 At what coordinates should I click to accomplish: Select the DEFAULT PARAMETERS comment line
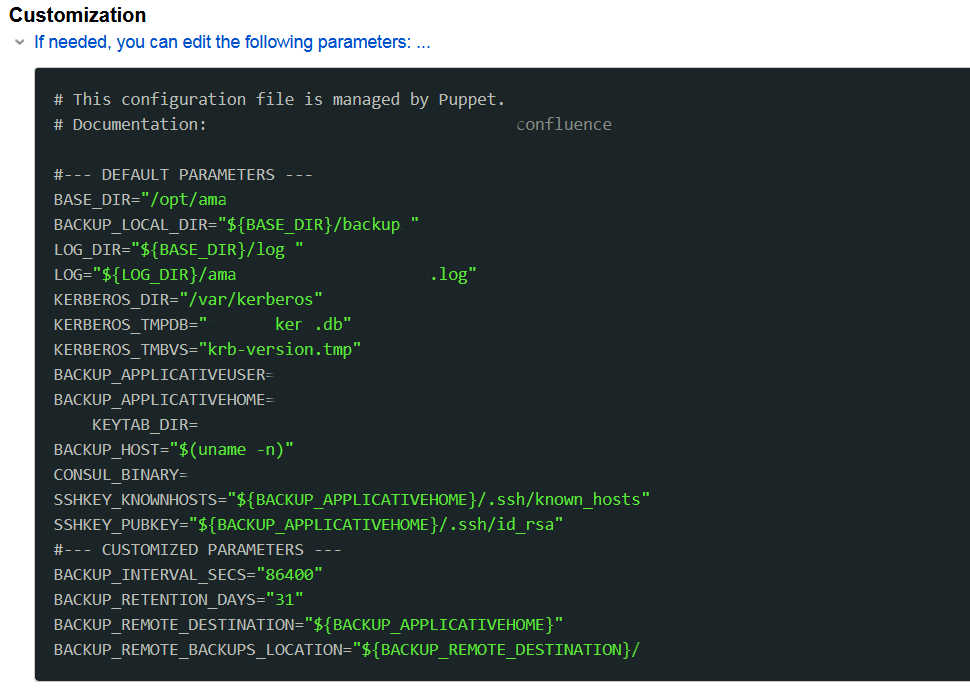[x=183, y=174]
